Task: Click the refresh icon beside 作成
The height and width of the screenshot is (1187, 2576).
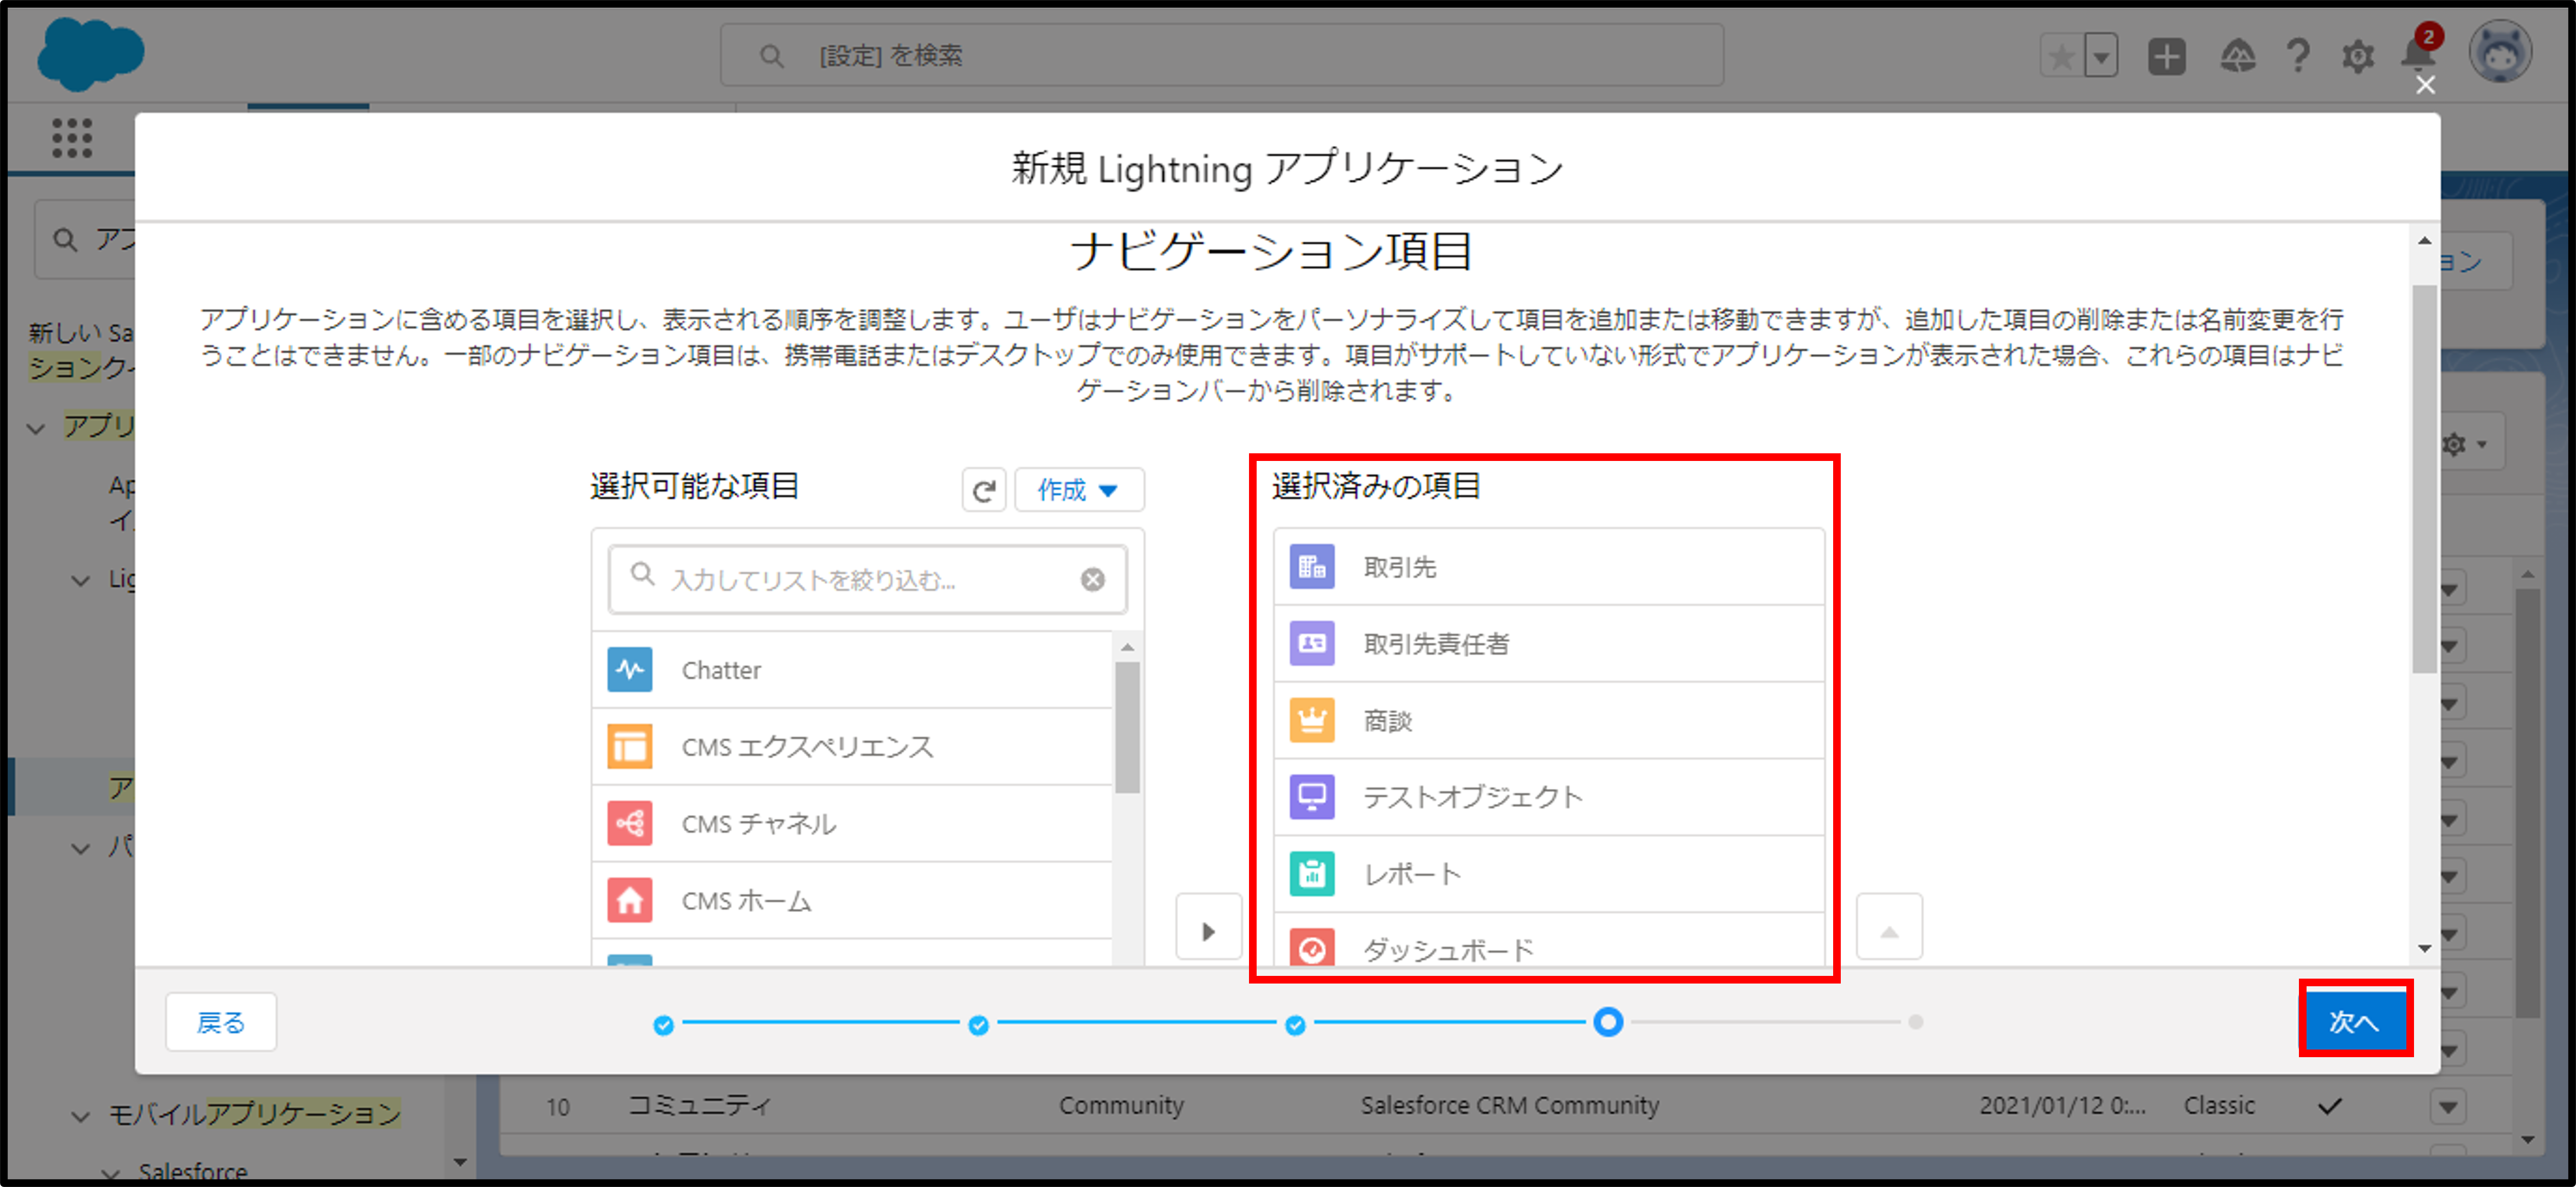Action: (x=983, y=490)
